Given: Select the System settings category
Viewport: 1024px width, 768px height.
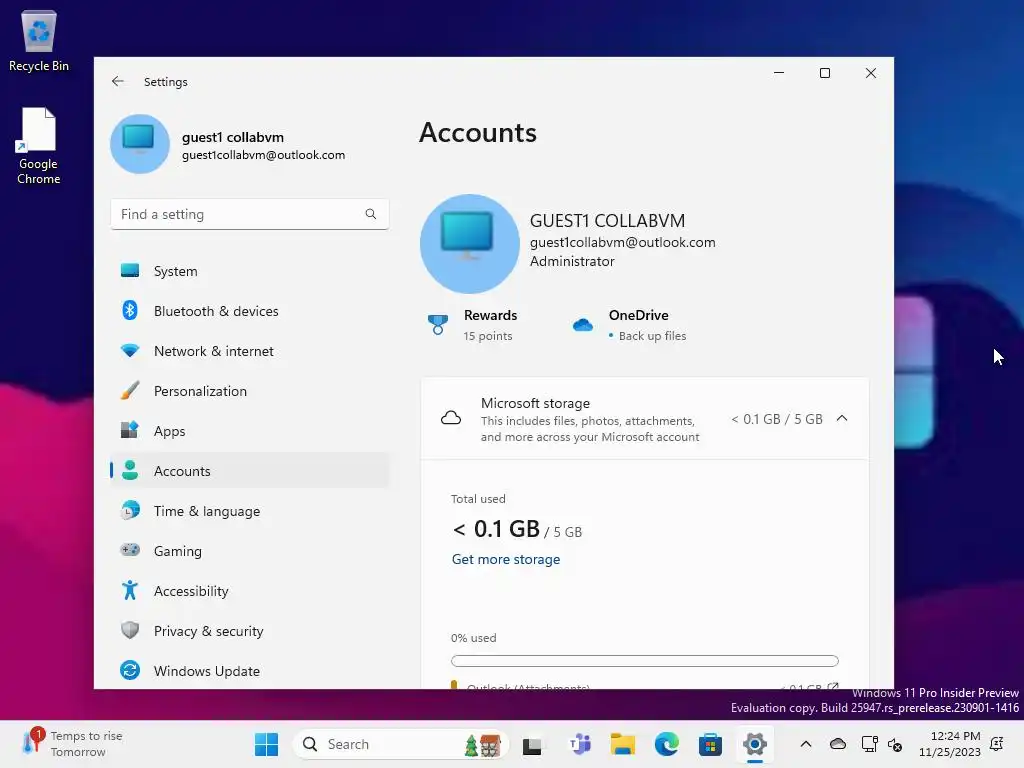Looking at the screenshot, I should pyautogui.click(x=249, y=270).
